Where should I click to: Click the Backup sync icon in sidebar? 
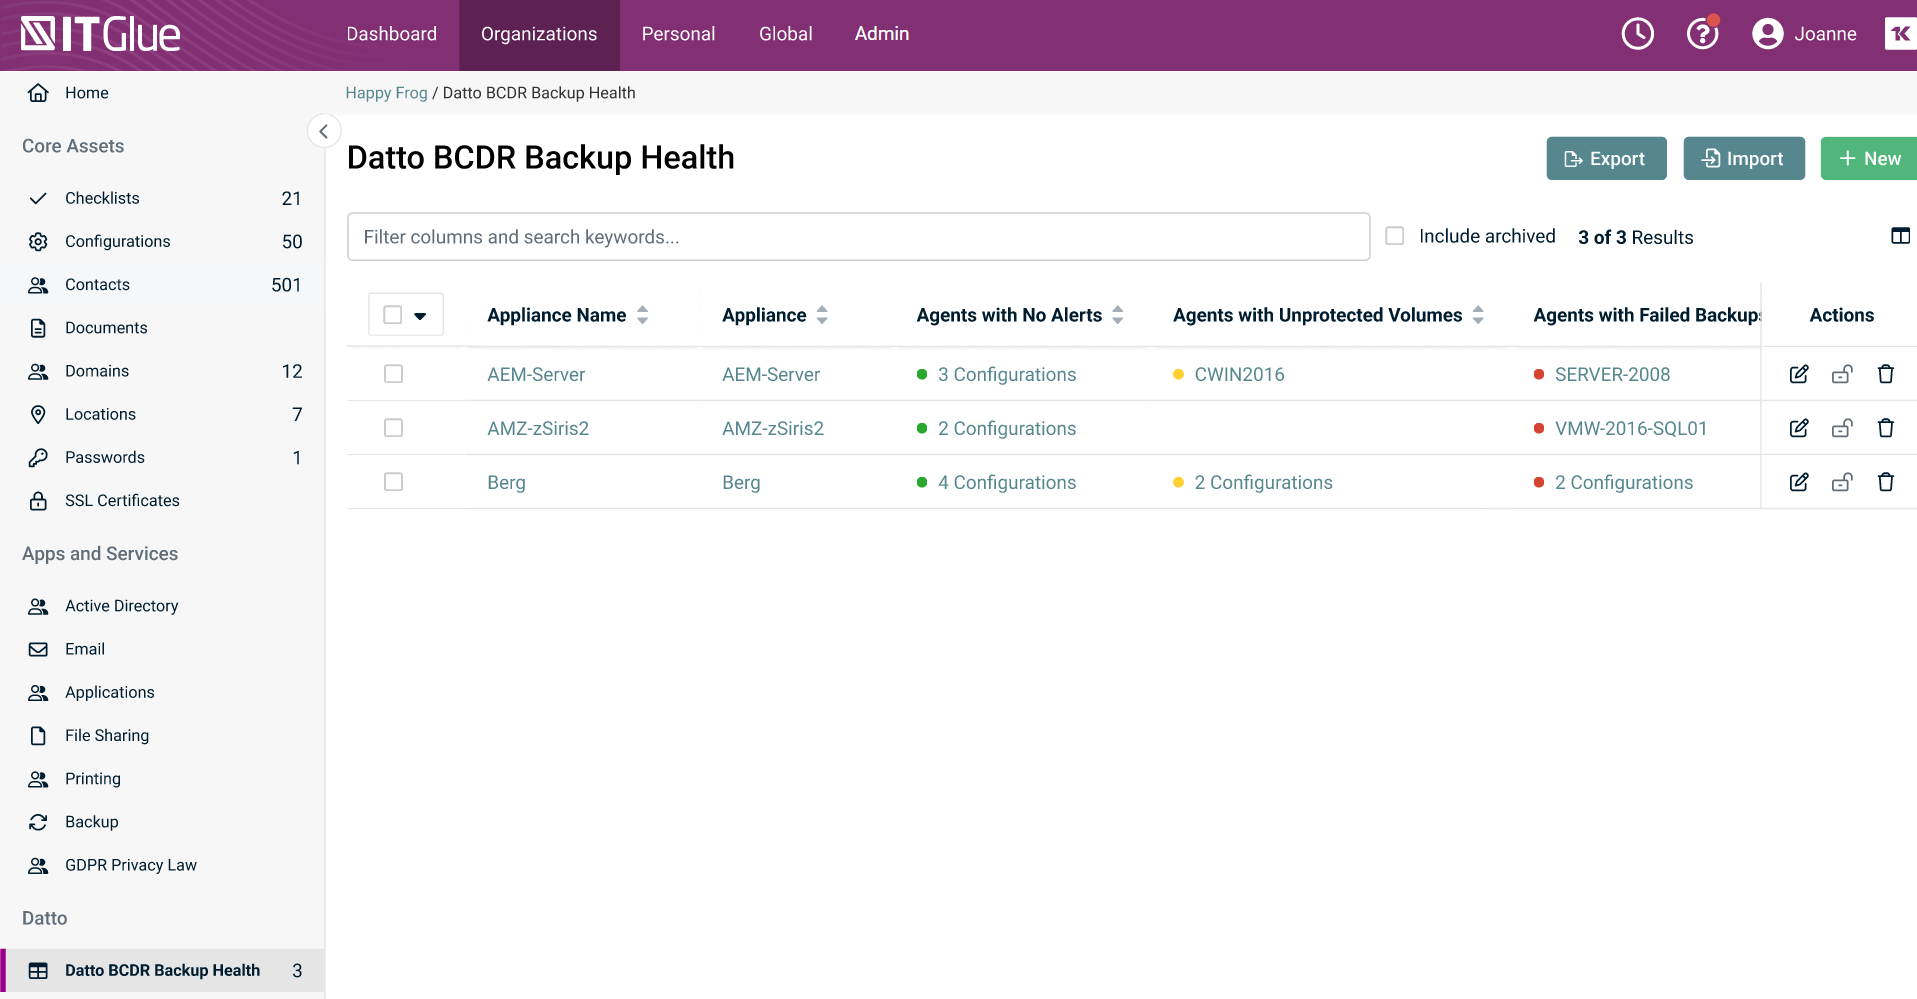coord(38,821)
